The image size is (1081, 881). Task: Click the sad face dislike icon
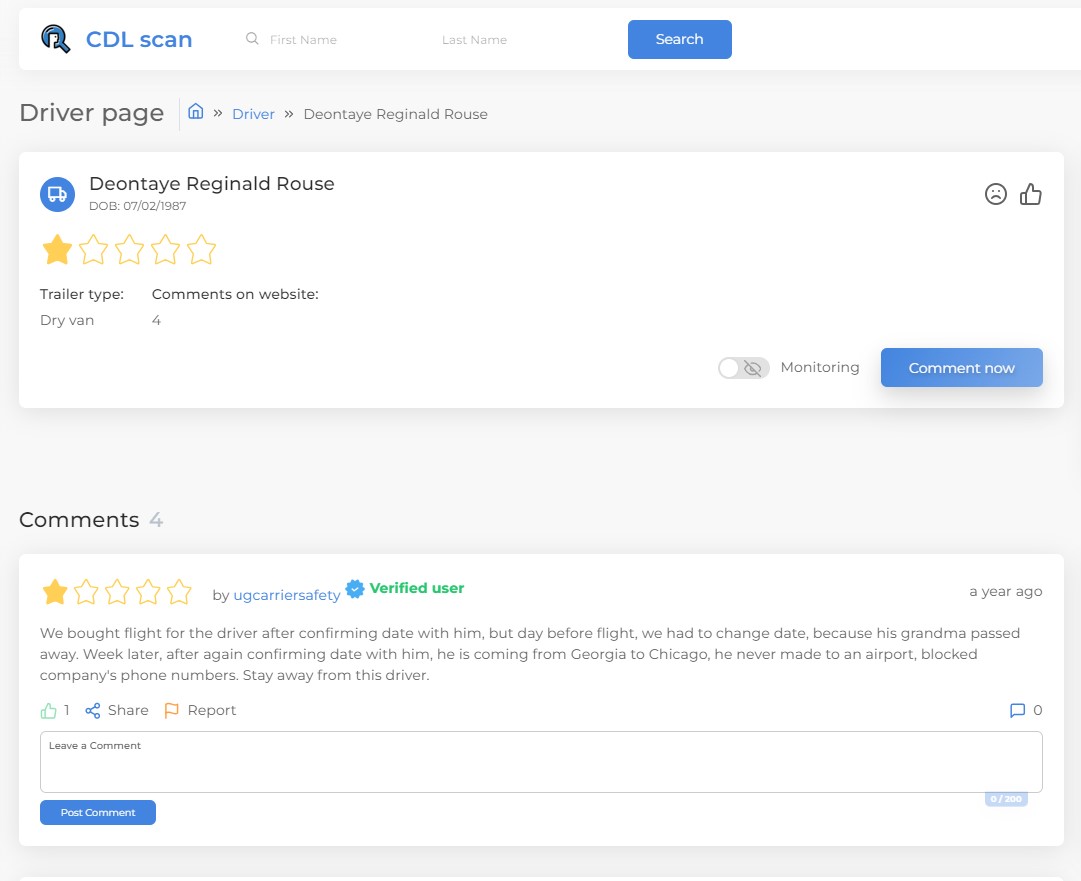pyautogui.click(x=995, y=194)
